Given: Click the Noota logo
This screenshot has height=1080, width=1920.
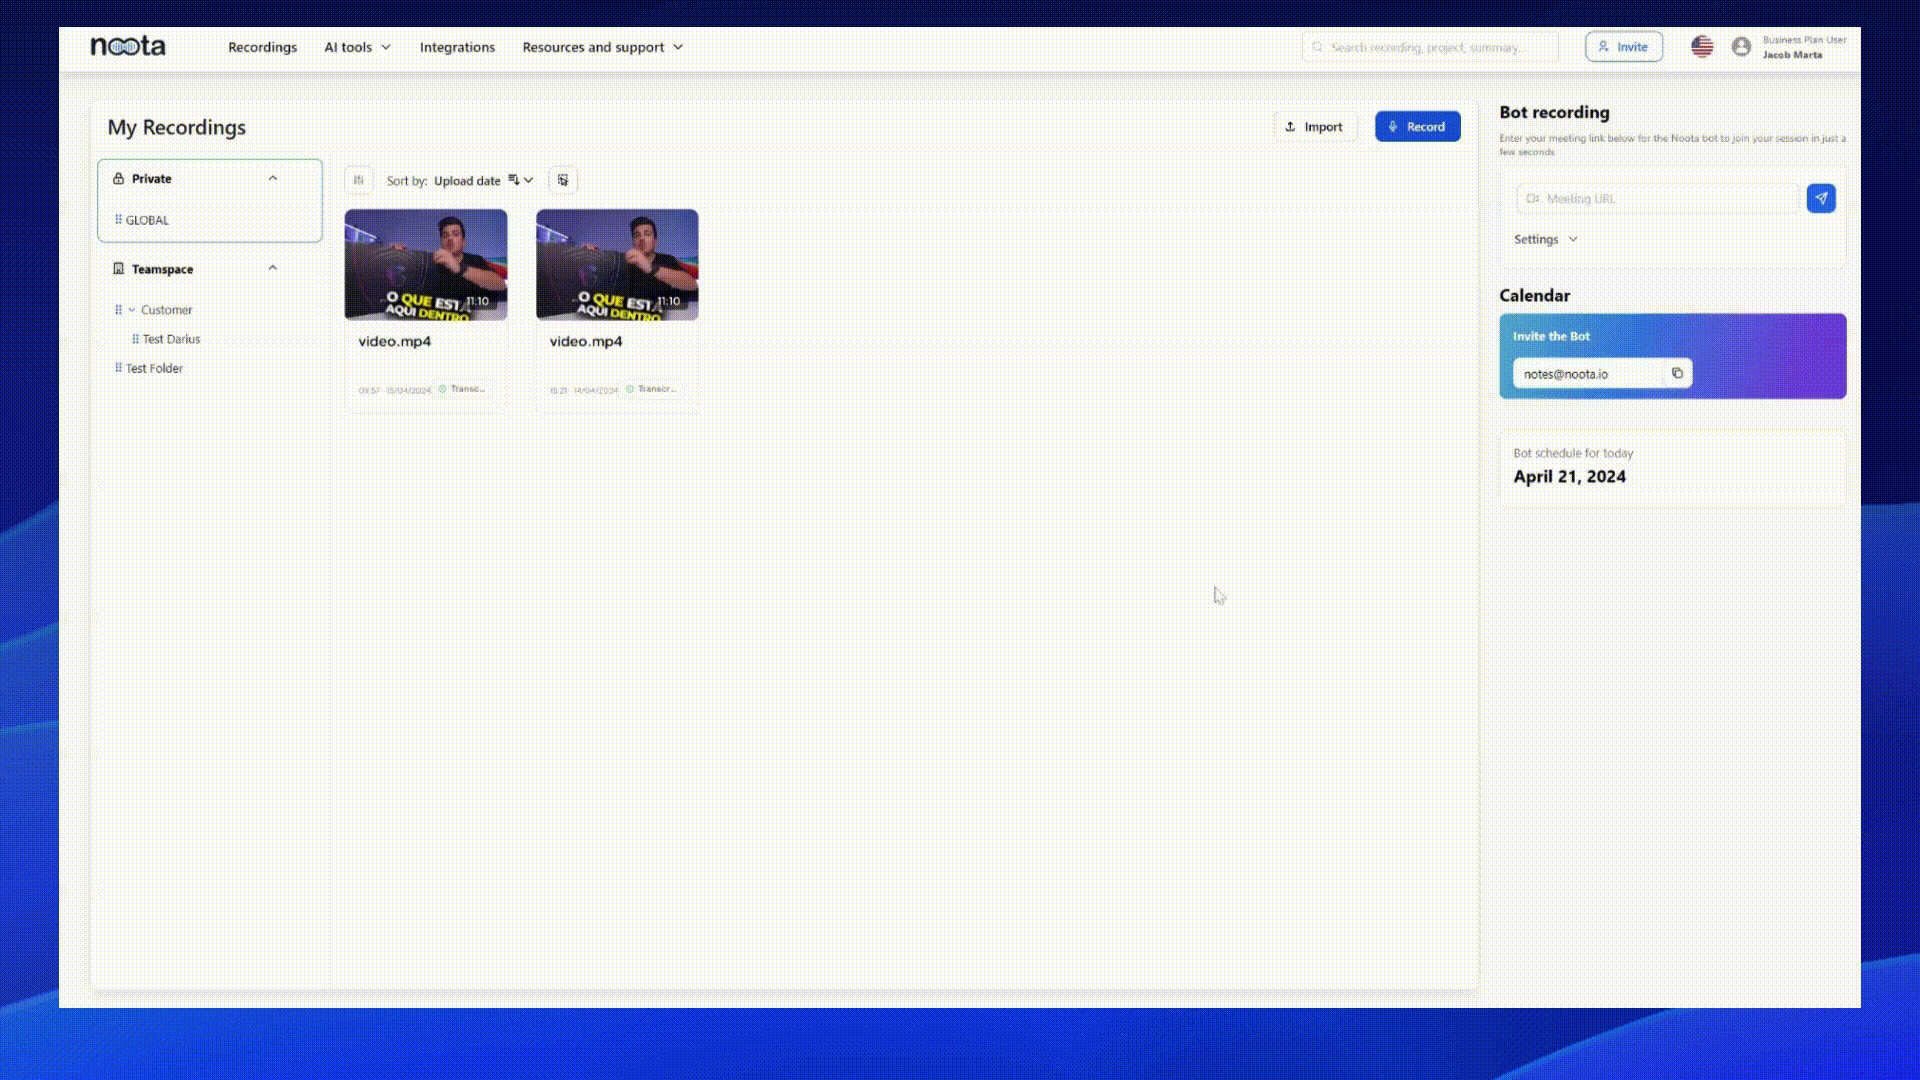Looking at the screenshot, I should point(128,46).
